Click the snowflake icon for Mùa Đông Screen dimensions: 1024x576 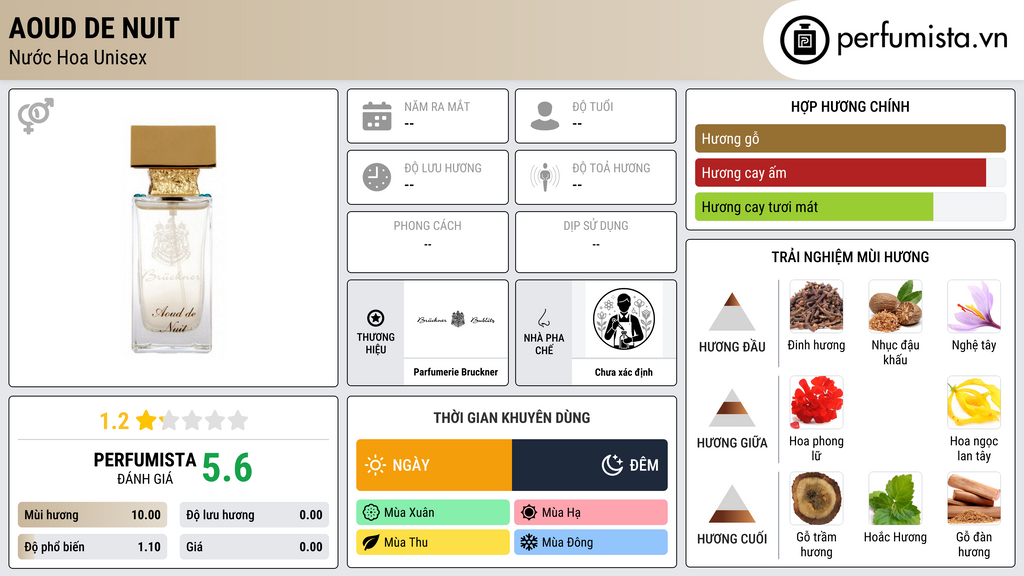[529, 542]
